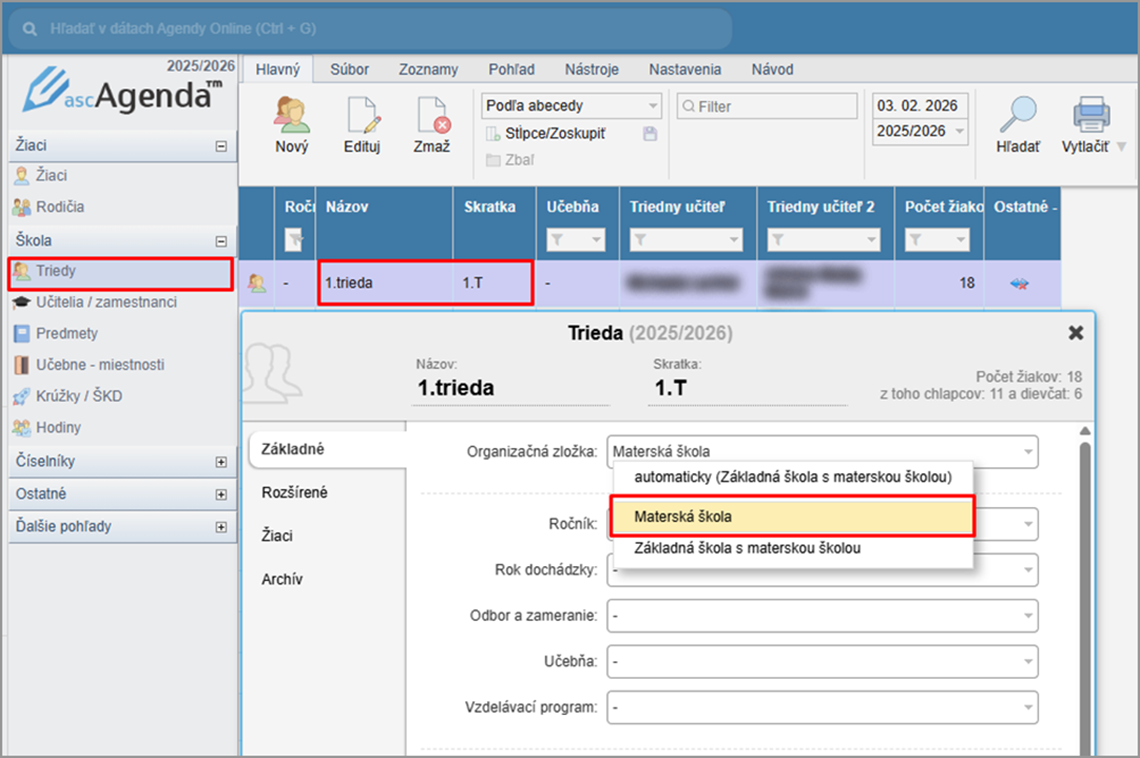Click the Edituj pencil icon
The image size is (1140, 758).
[362, 116]
